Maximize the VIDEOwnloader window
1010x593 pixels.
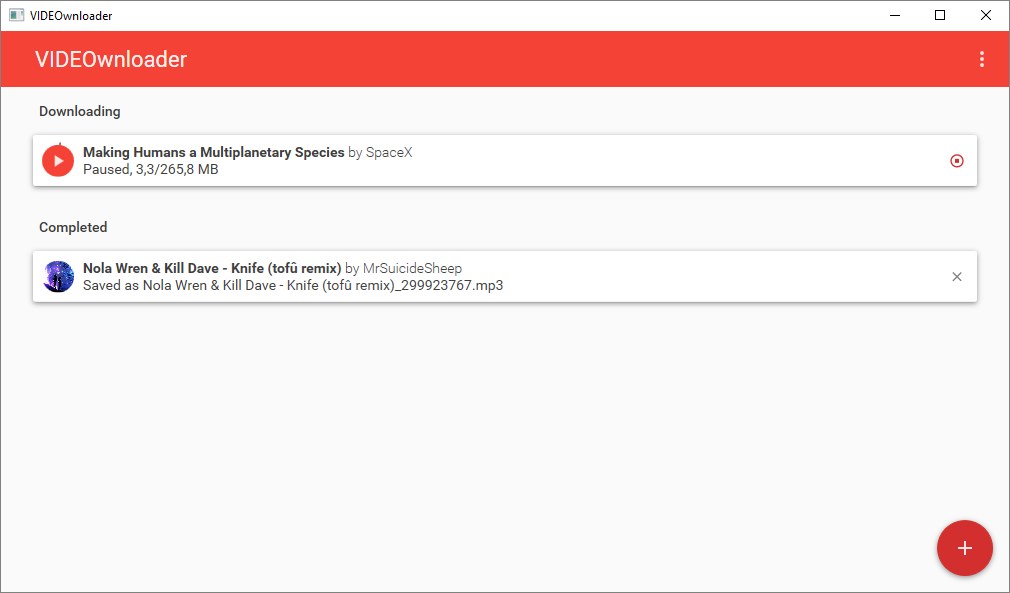click(x=940, y=15)
